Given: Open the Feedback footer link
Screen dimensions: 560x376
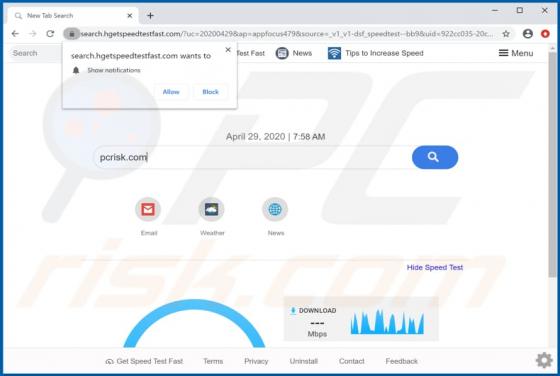Looking at the screenshot, I should click(x=401, y=361).
